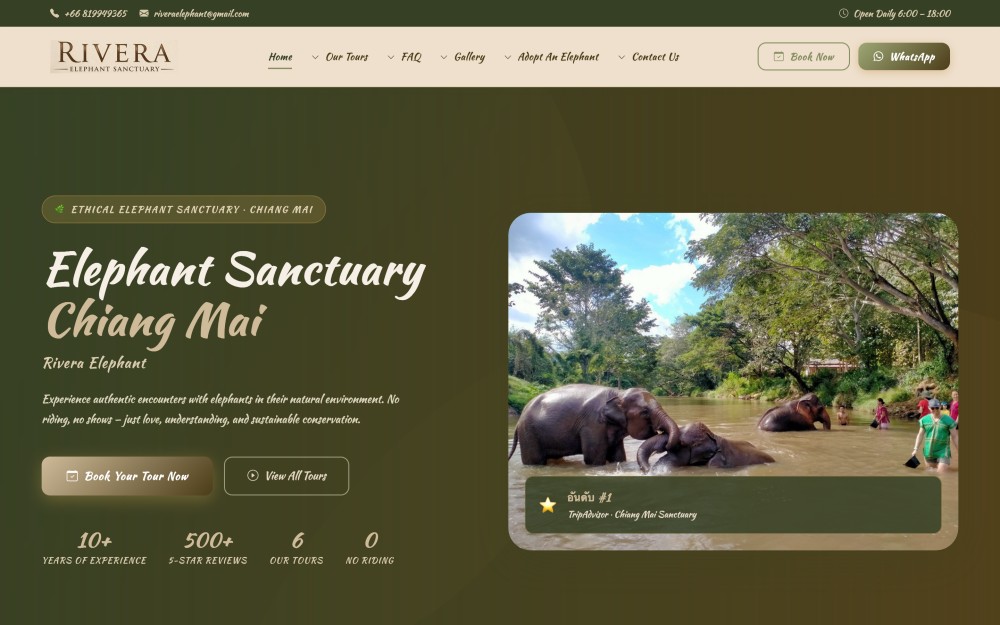Click the View All Tours button
1000x625 pixels.
click(286, 476)
